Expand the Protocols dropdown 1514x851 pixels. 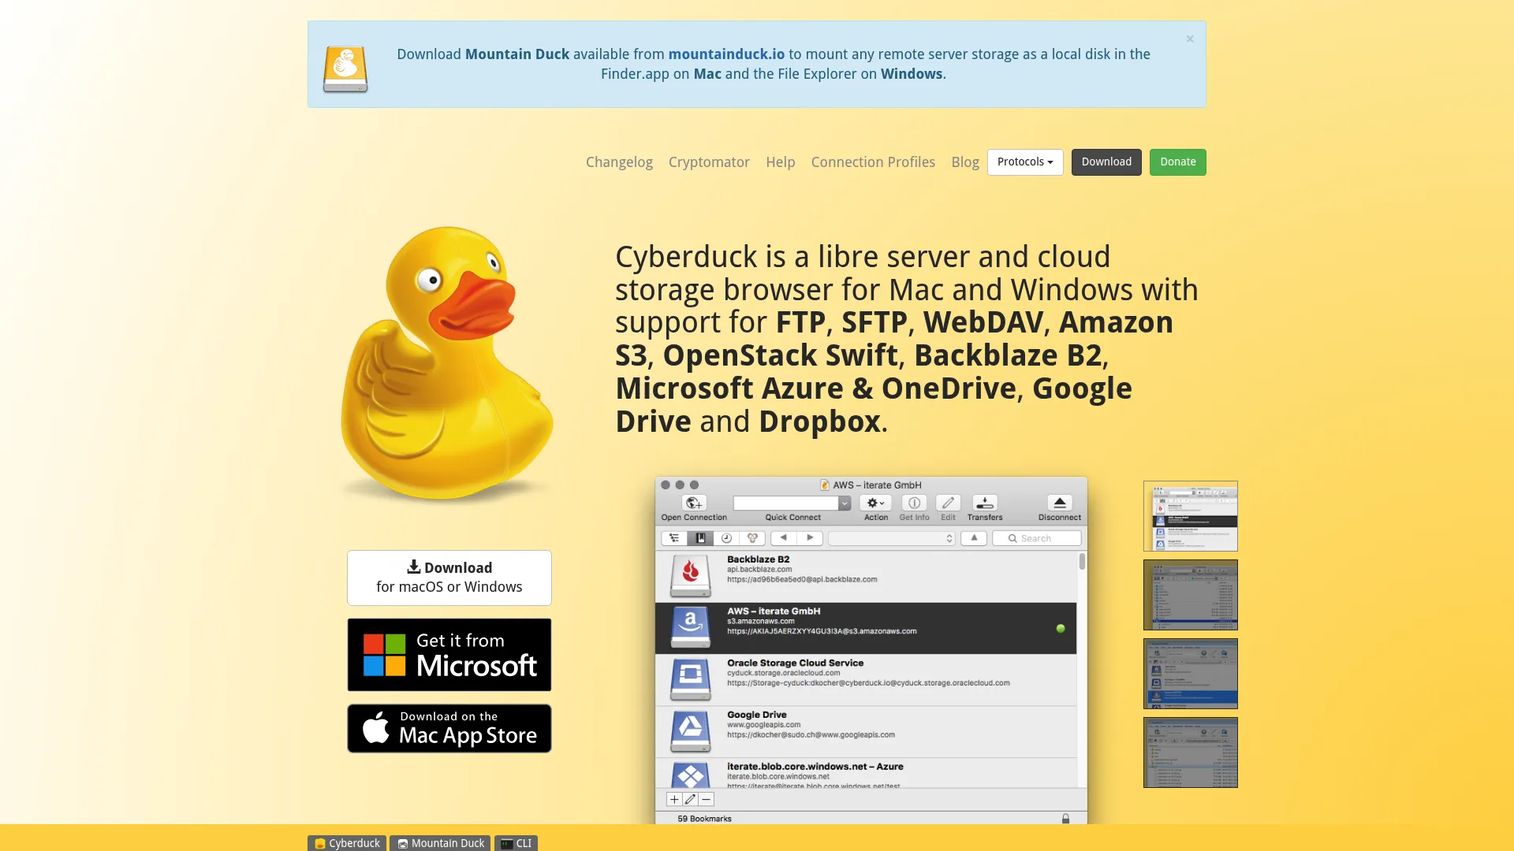(1025, 162)
